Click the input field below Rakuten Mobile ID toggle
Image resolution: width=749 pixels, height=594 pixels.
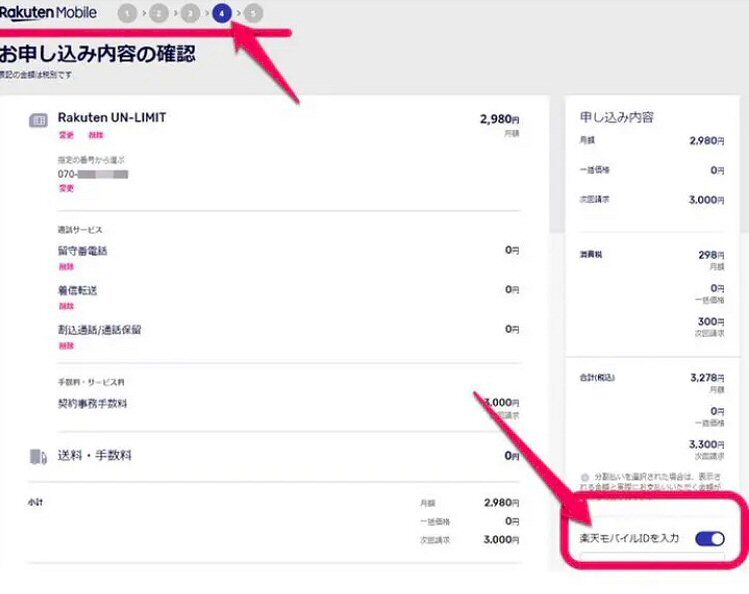(655, 563)
